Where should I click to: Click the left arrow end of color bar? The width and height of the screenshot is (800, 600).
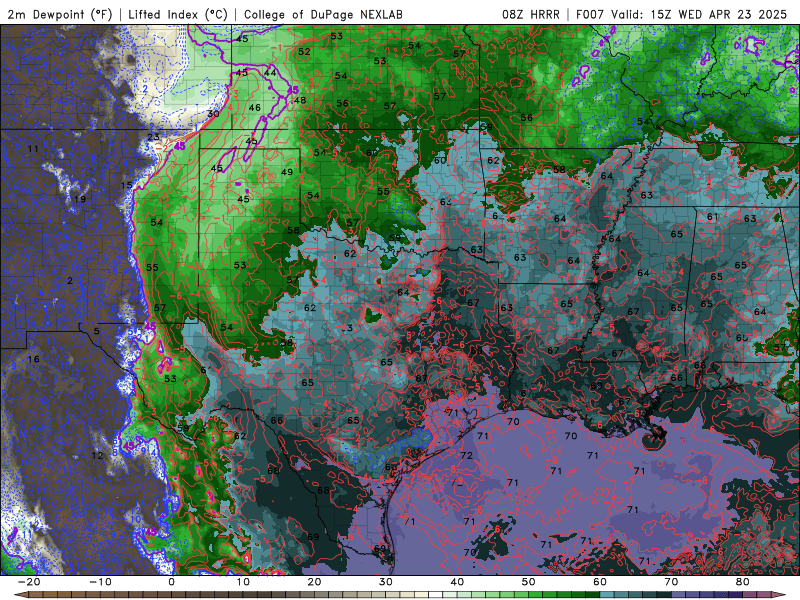20,595
